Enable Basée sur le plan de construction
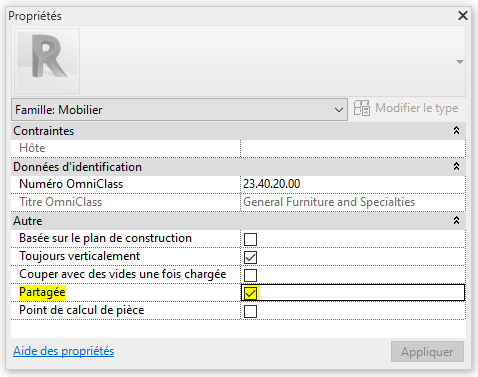The image size is (478, 377). [250, 239]
